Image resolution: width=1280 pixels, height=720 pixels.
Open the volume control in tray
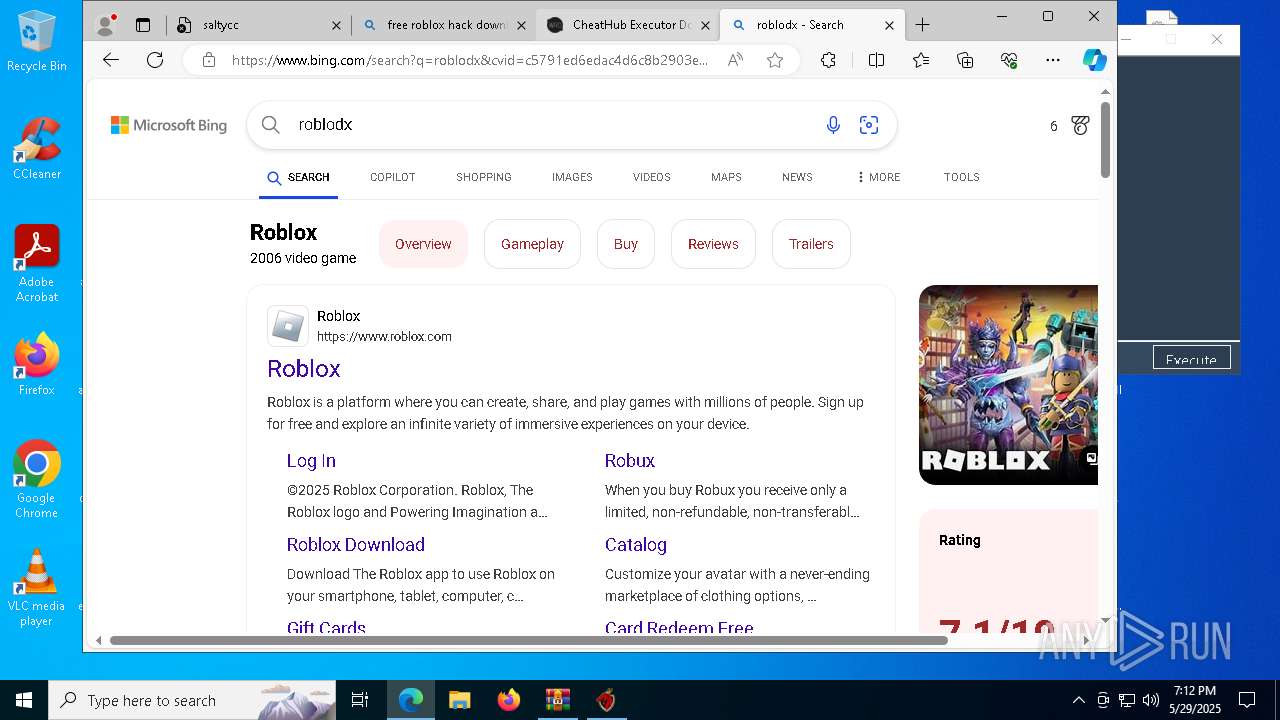[x=1151, y=700]
